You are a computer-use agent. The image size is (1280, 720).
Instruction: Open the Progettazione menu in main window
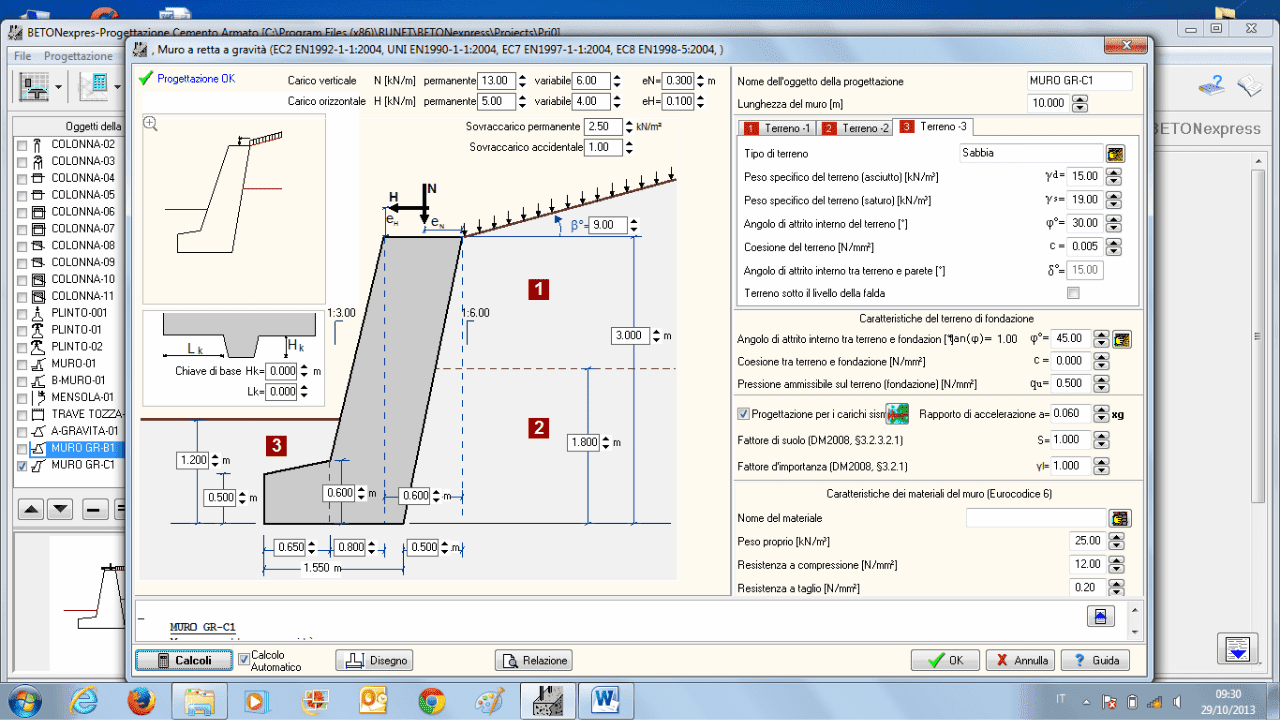78,56
